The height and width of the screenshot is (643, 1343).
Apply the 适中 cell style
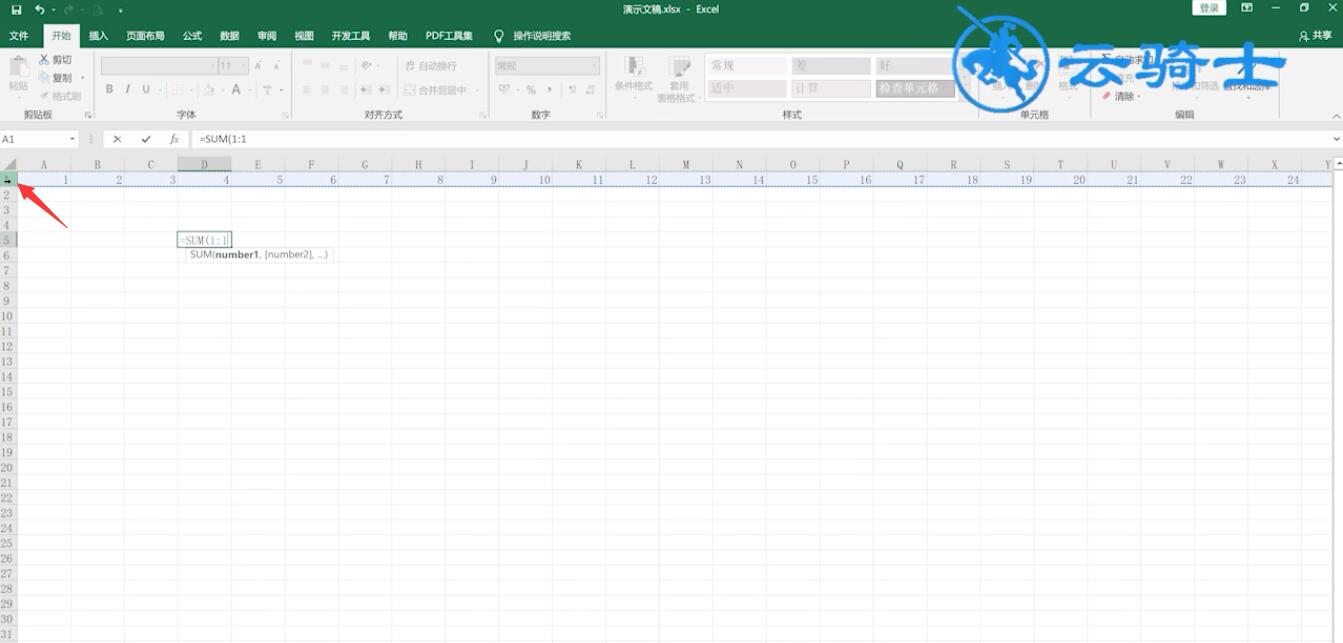(746, 88)
